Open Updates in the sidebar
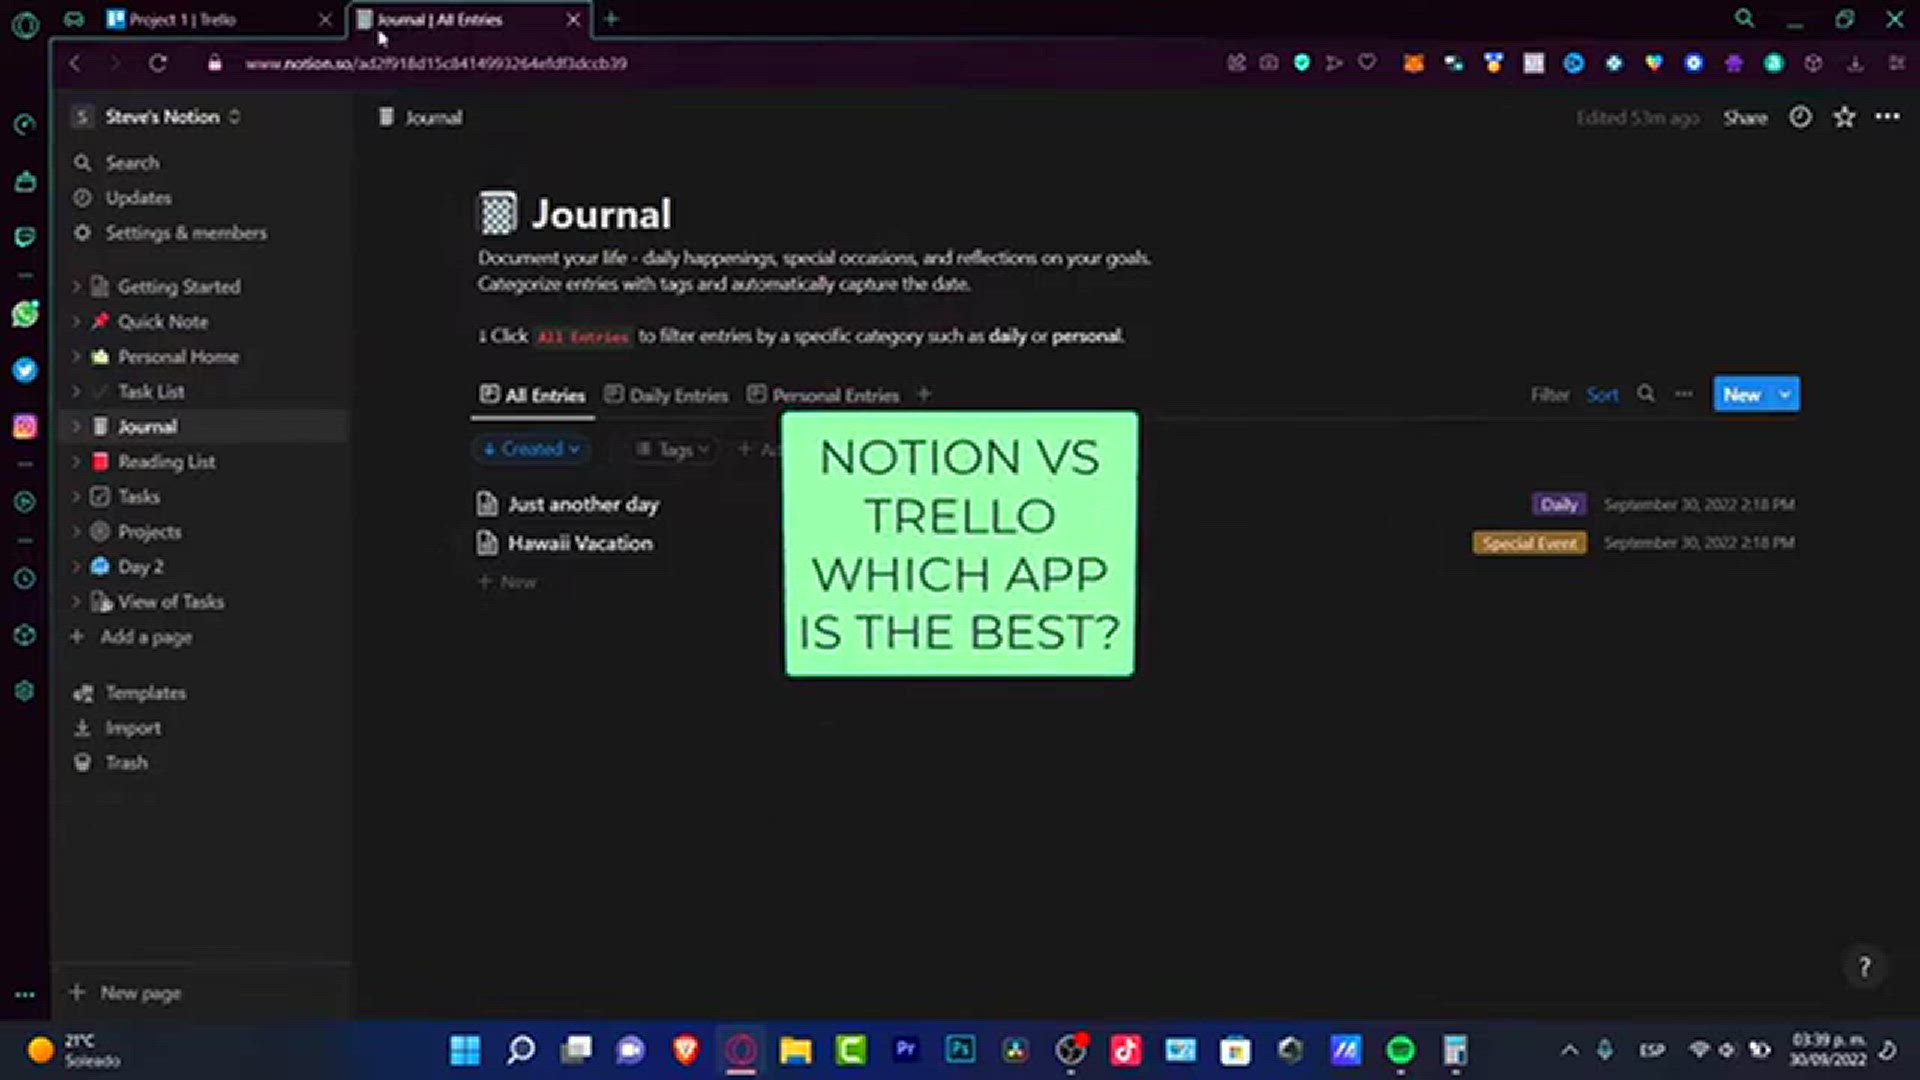1920x1080 pixels. (137, 197)
